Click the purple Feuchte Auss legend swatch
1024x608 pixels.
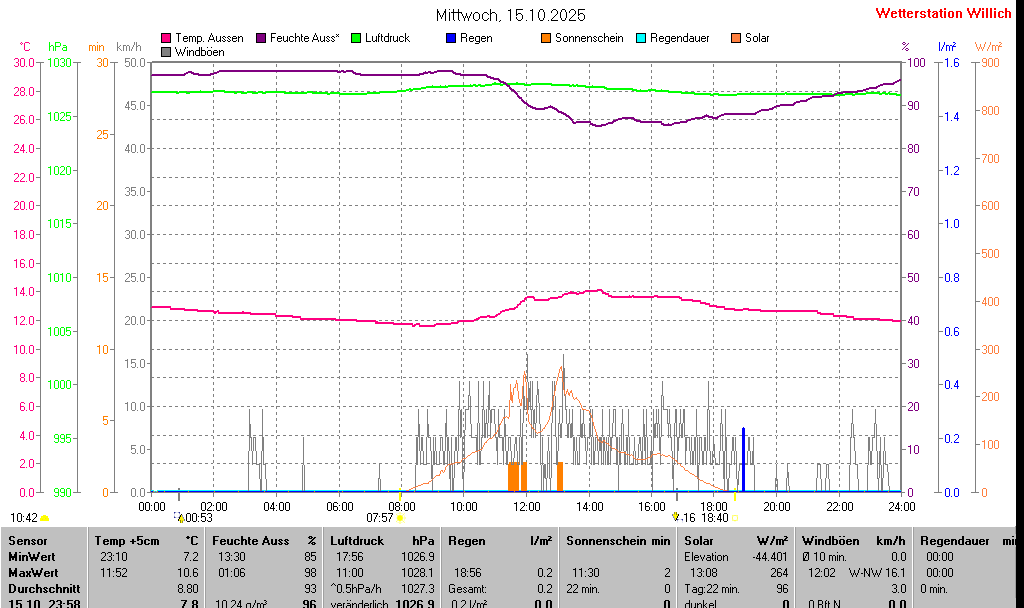(x=262, y=38)
